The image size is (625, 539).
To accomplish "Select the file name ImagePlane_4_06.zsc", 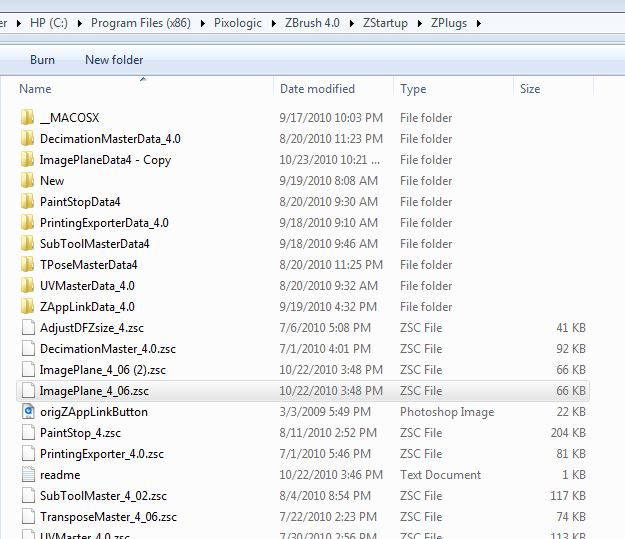I will [x=94, y=391].
